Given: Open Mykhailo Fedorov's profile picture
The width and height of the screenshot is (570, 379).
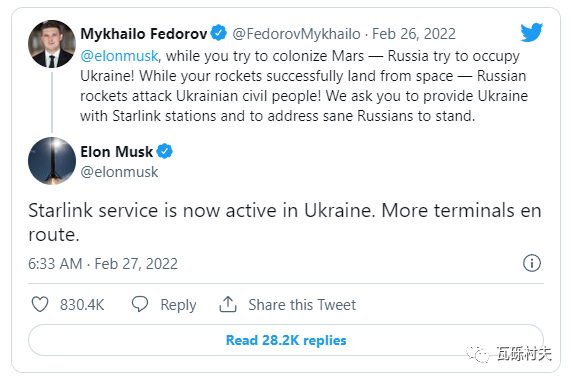Looking at the screenshot, I should pos(52,44).
